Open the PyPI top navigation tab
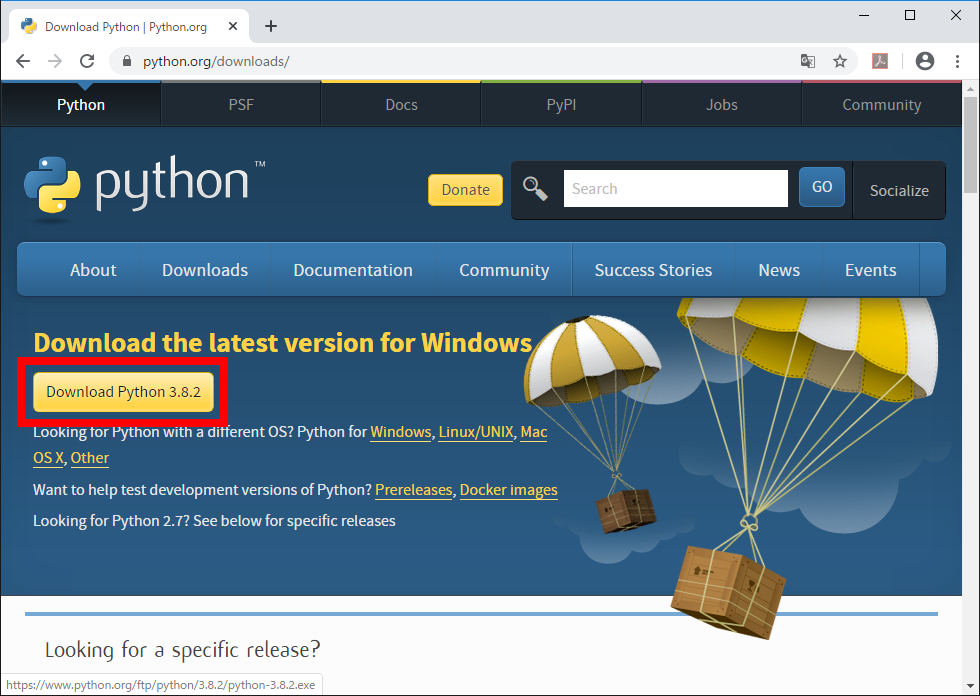The width and height of the screenshot is (980, 696). point(561,104)
